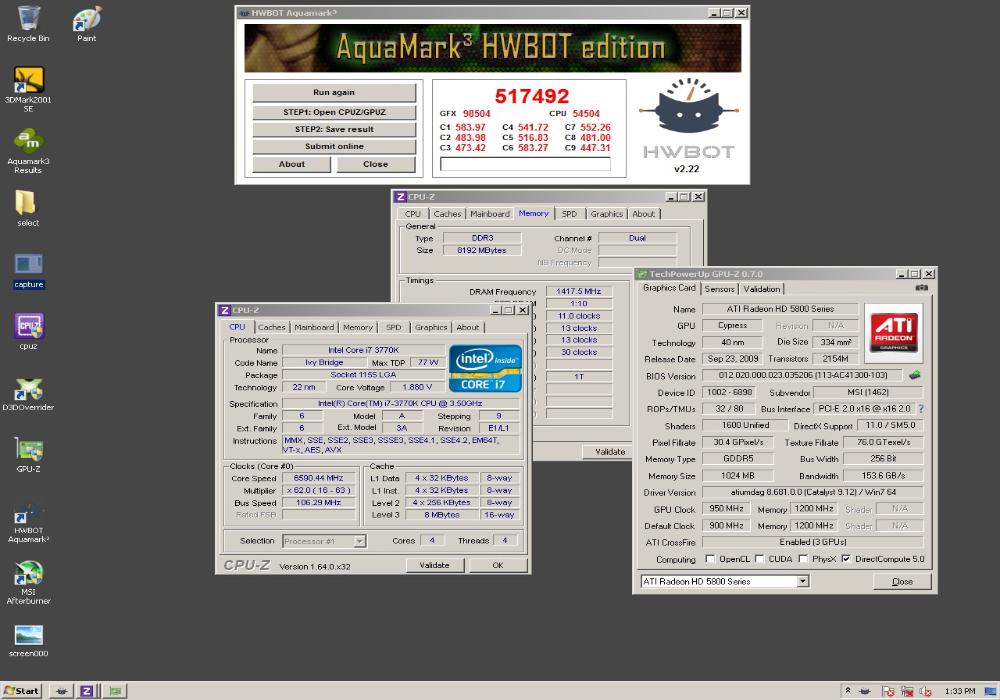
Task: Click the HWBOT robot logo
Action: pyautogui.click(x=689, y=106)
